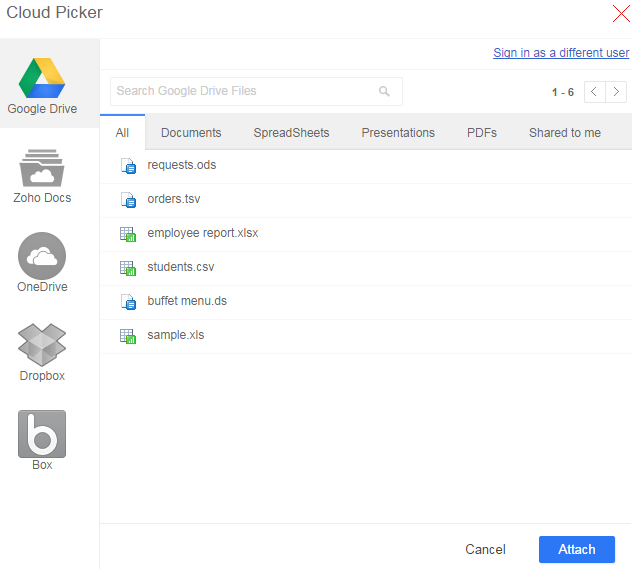Go to next page of files
632x569 pixels.
pos(616,92)
